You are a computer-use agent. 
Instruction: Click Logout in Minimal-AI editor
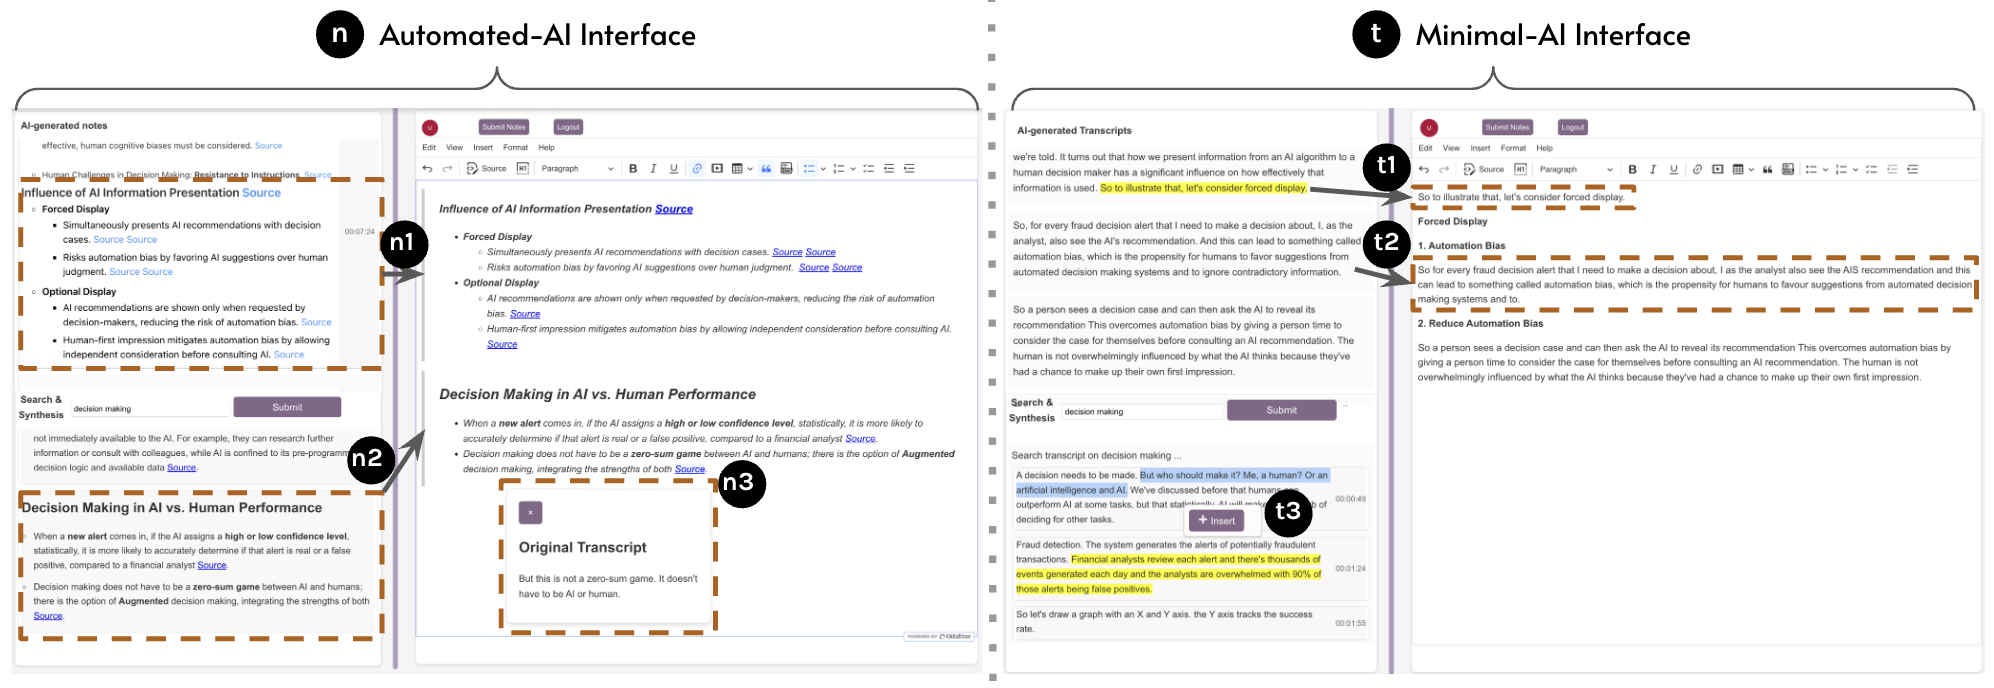[x=1573, y=127]
